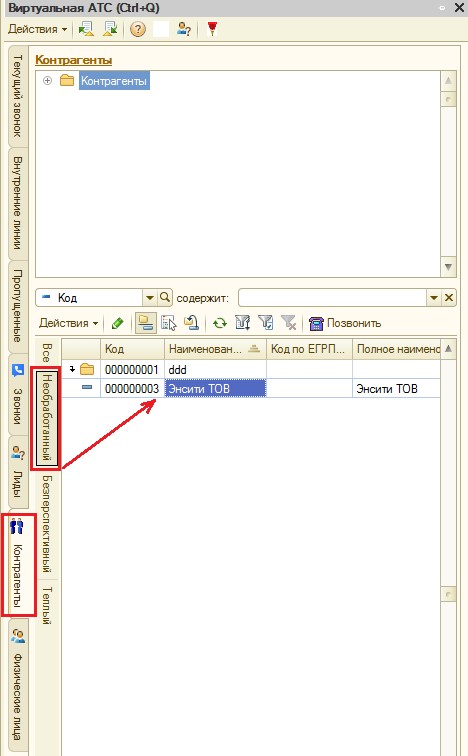Click the green refresh arrows icon
This screenshot has width=468, height=756.
point(220,323)
